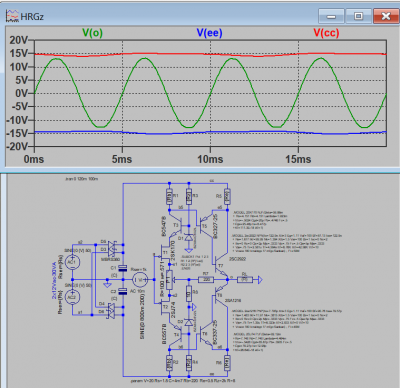Click the 0ms time axis label

point(34,159)
